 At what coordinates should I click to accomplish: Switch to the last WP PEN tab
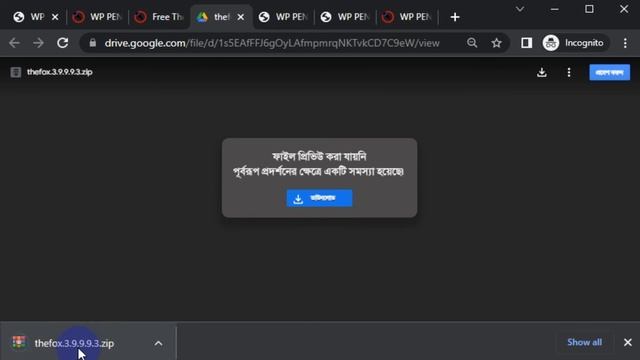[x=407, y=17]
